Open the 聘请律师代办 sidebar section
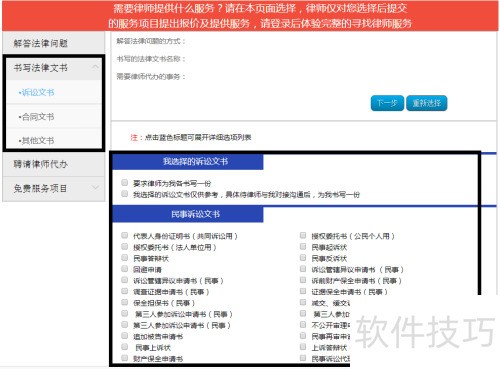Image resolution: width=500 pixels, height=369 pixels. (x=53, y=164)
